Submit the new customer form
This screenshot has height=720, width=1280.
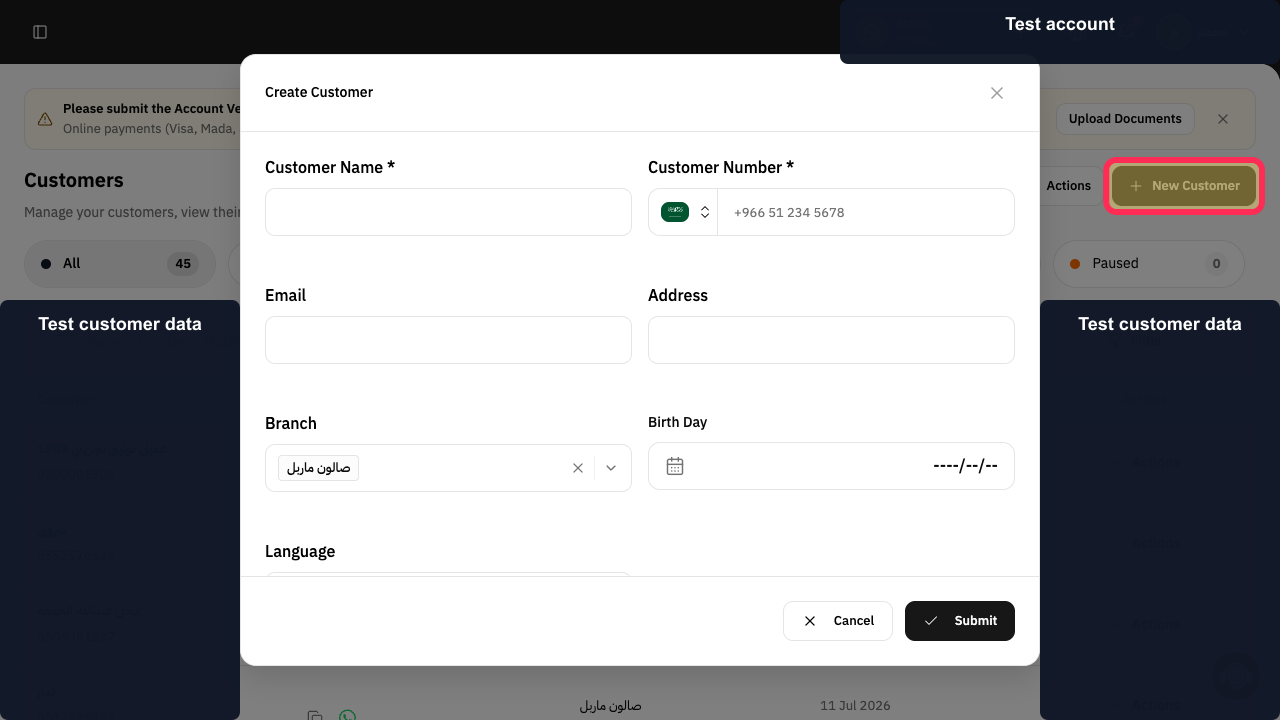(960, 621)
